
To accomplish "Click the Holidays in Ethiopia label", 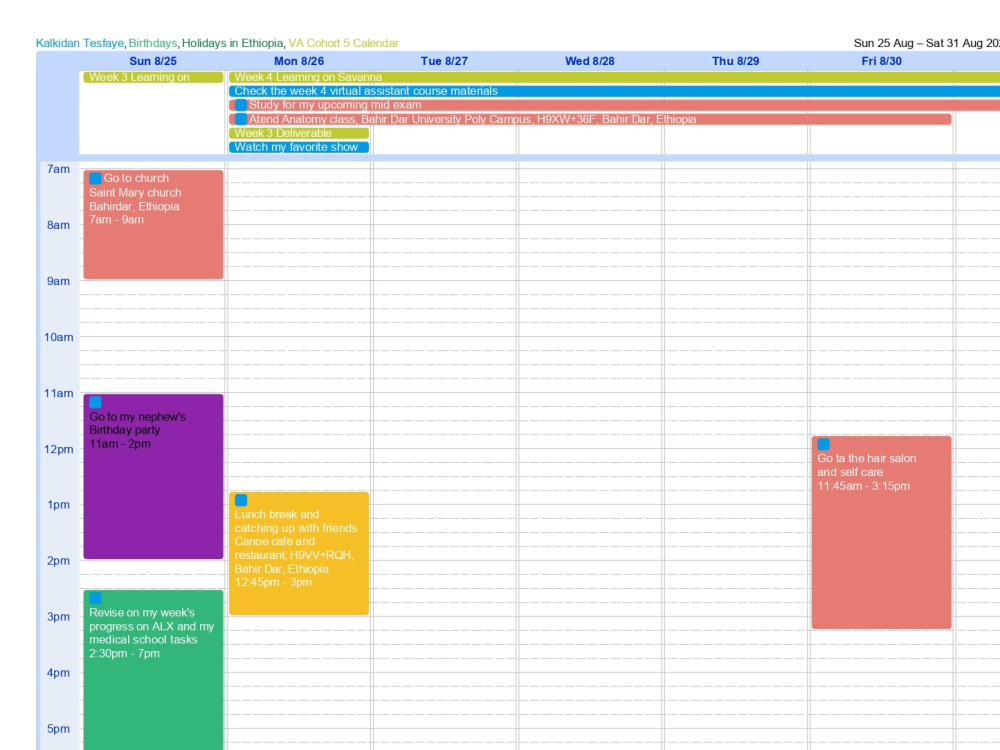I will coord(232,43).
